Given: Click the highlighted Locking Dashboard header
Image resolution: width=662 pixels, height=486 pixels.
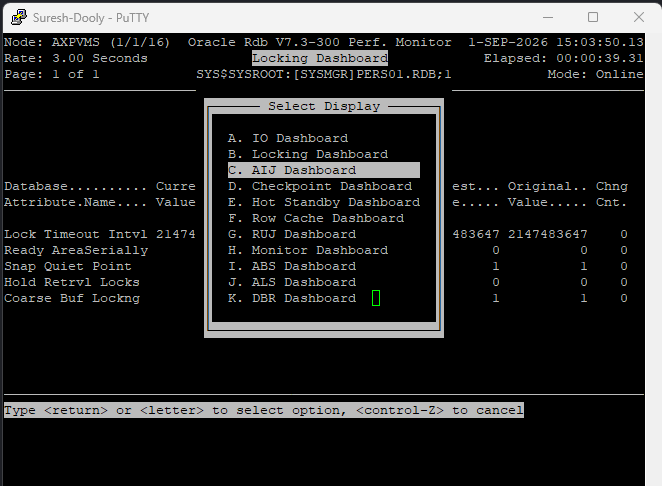Looking at the screenshot, I should (x=320, y=58).
